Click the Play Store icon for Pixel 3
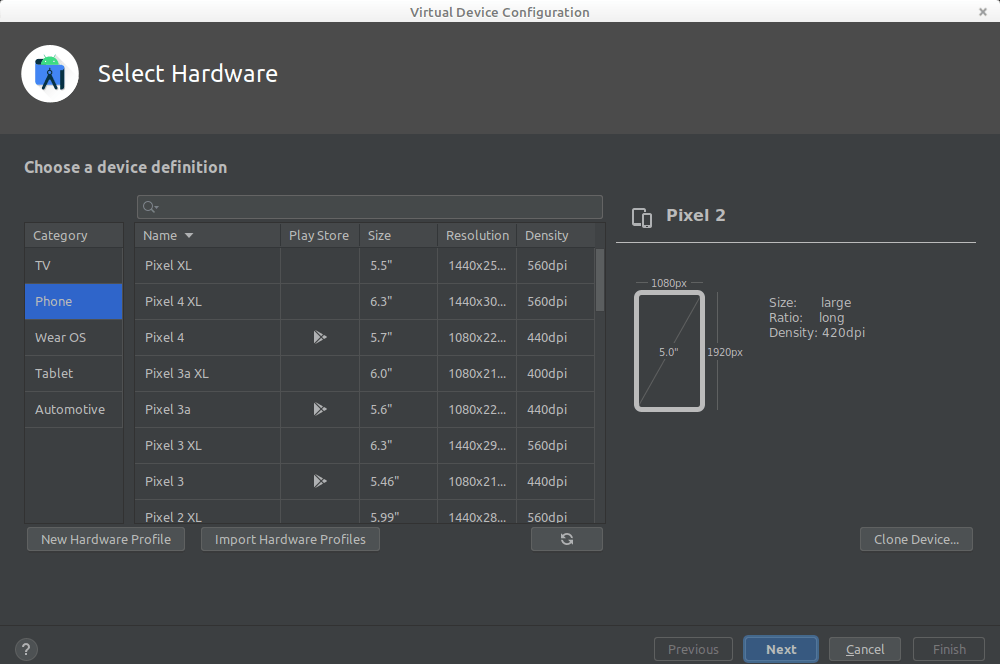 tap(320, 481)
